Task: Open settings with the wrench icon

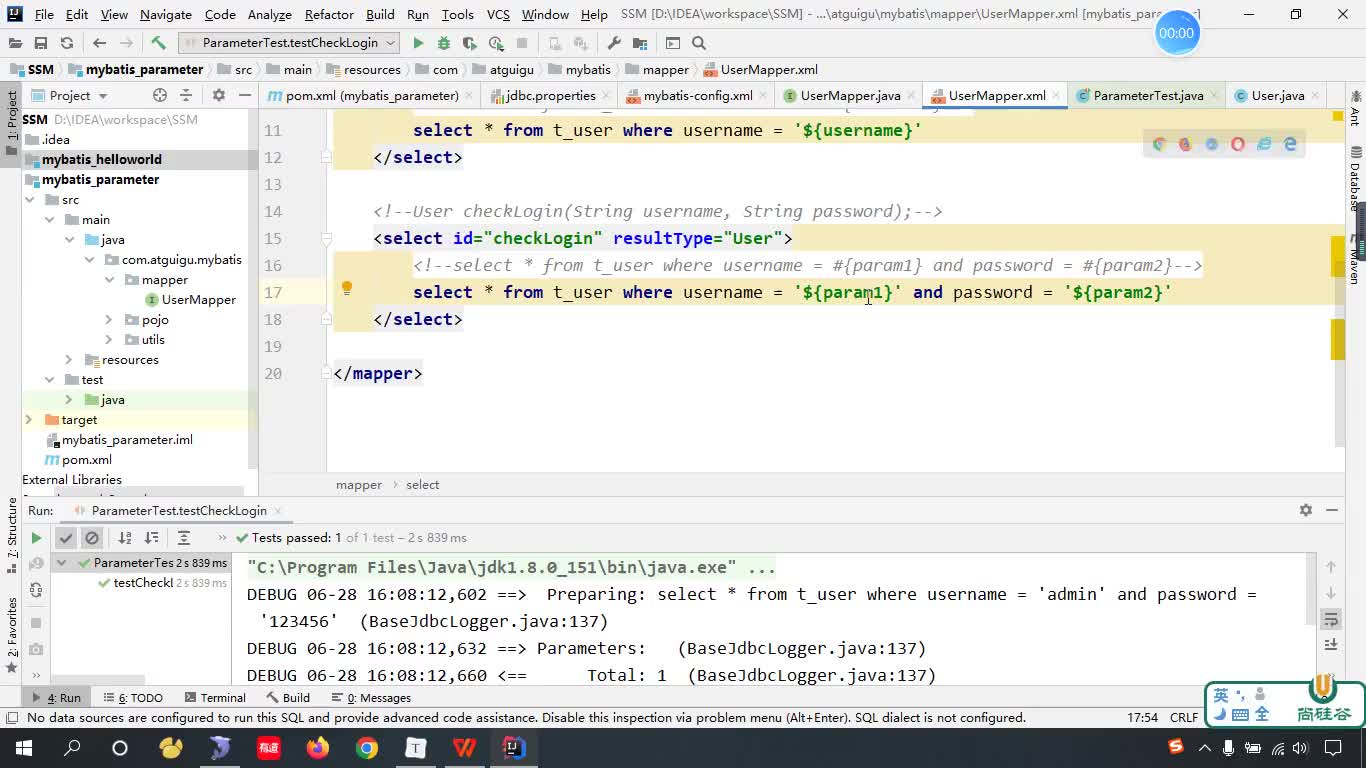Action: 614,43
